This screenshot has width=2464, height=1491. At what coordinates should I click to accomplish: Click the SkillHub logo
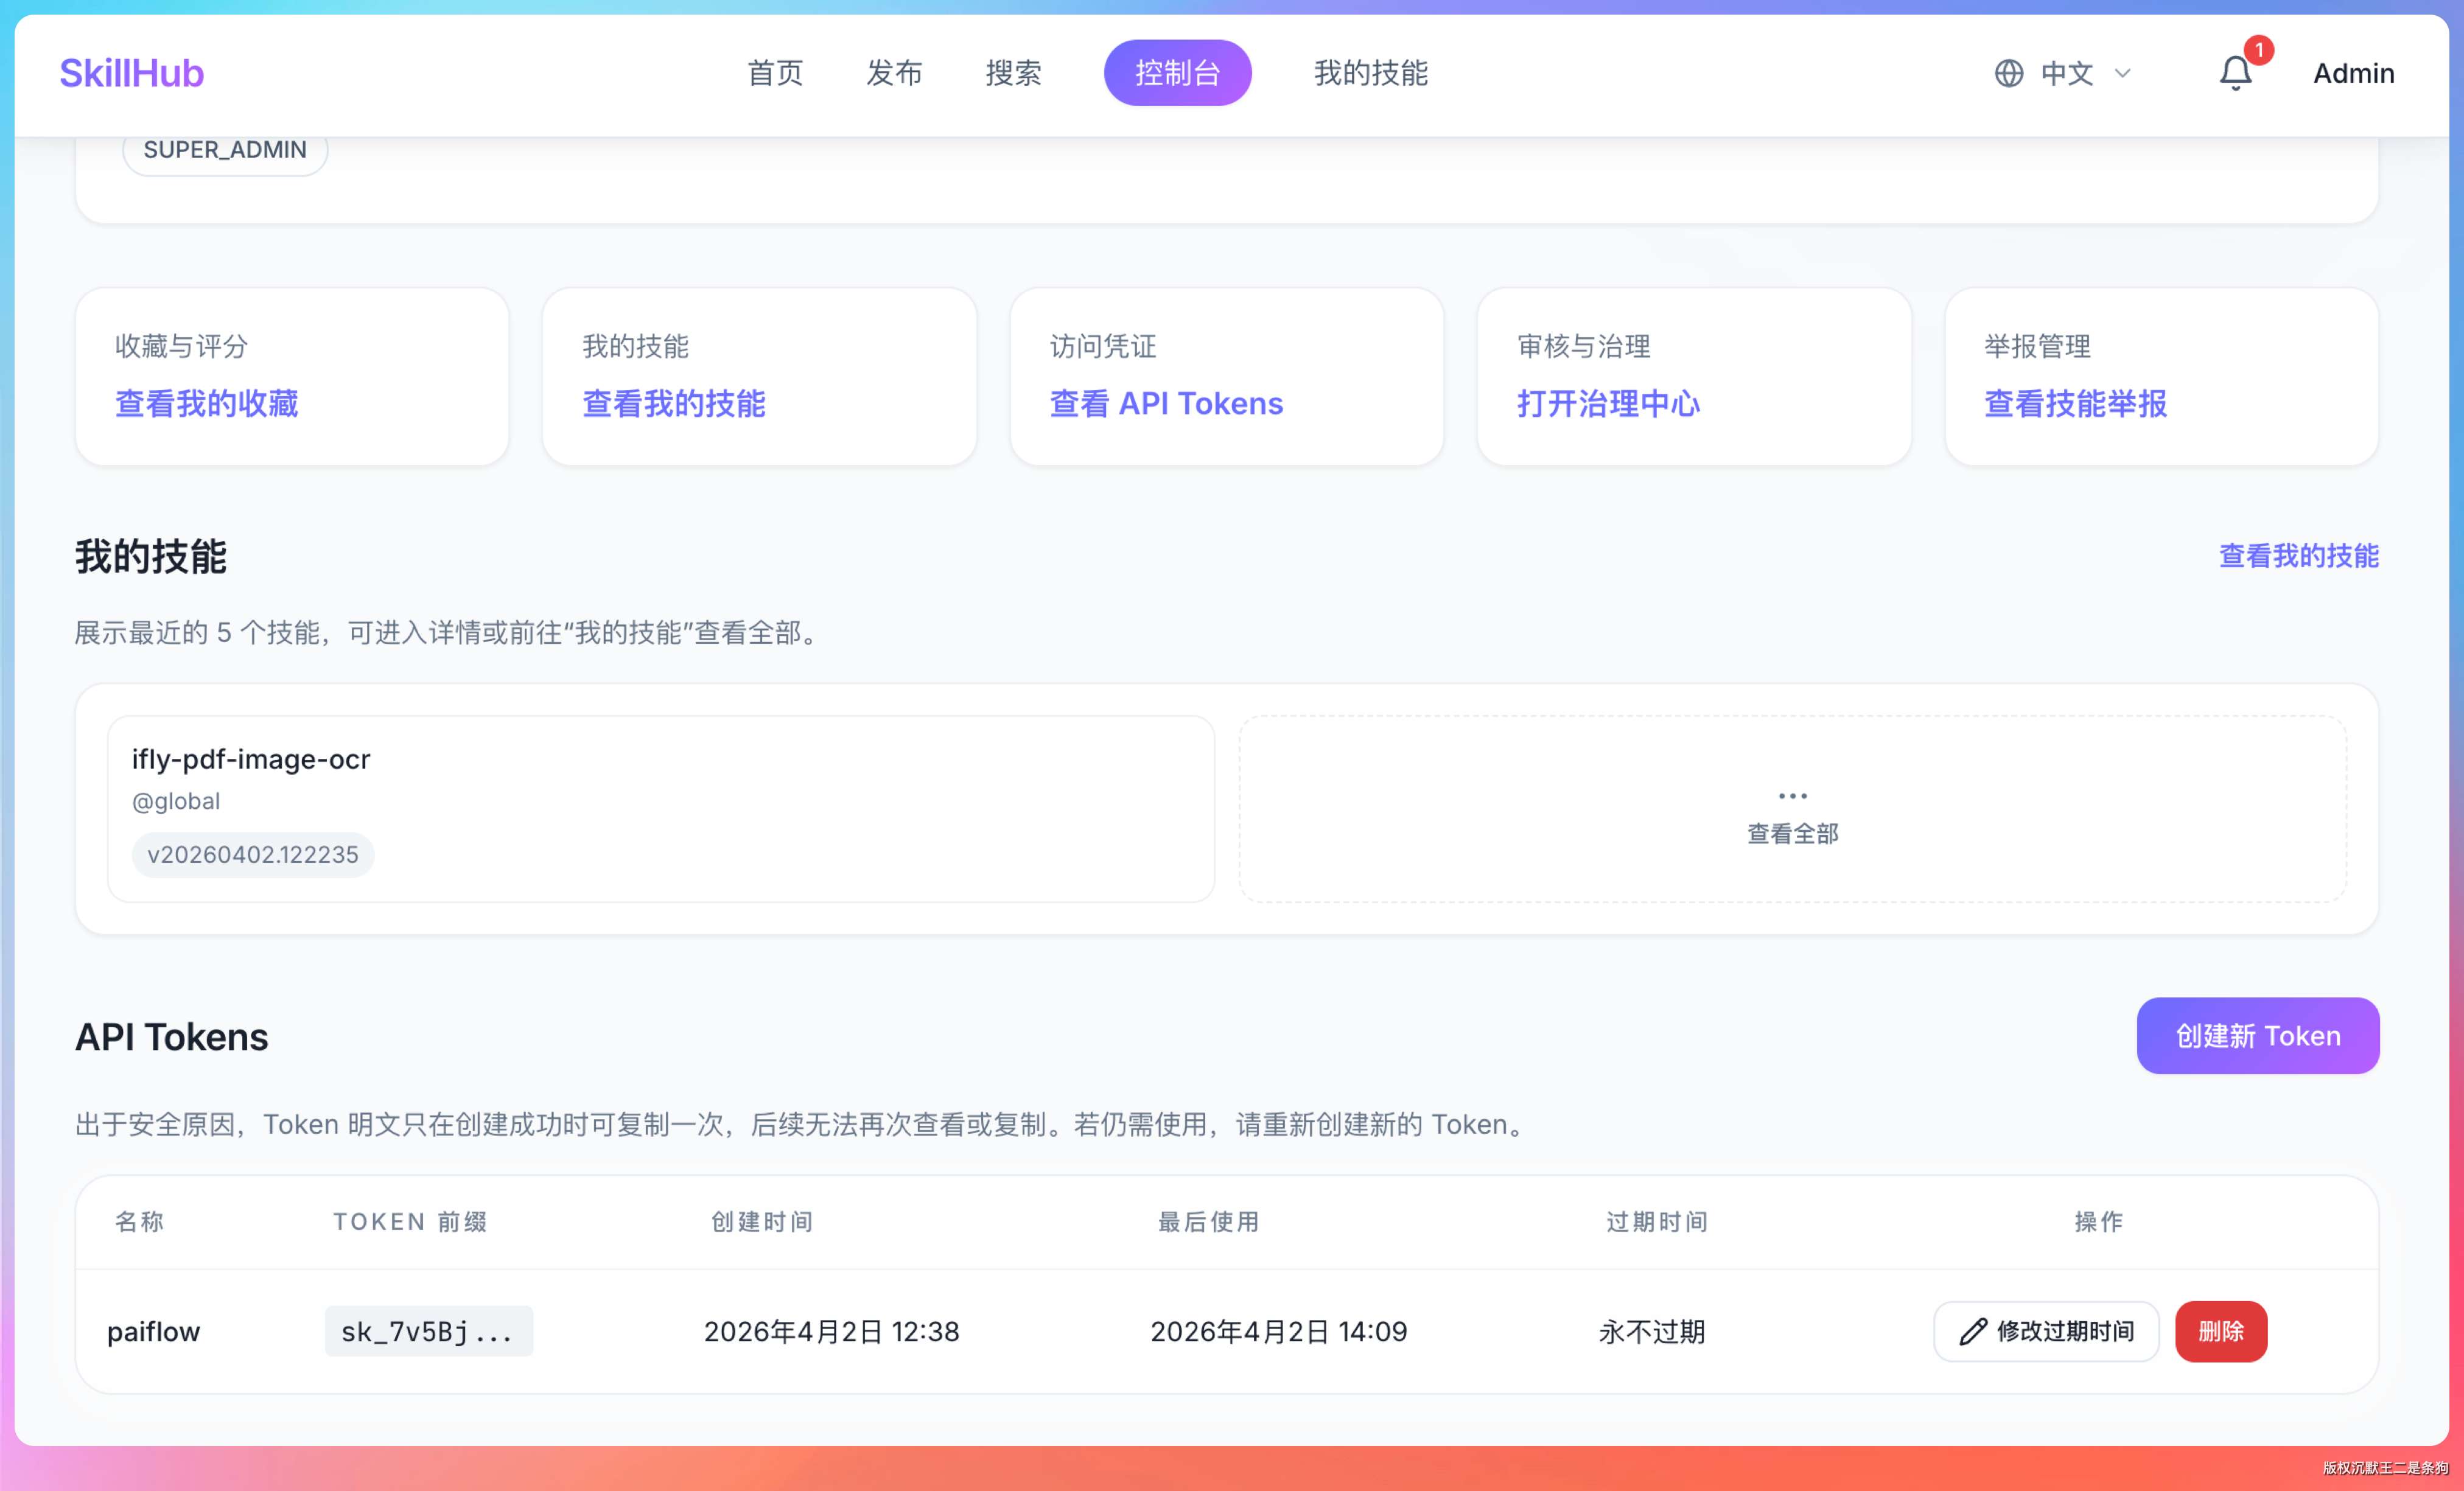[131, 73]
